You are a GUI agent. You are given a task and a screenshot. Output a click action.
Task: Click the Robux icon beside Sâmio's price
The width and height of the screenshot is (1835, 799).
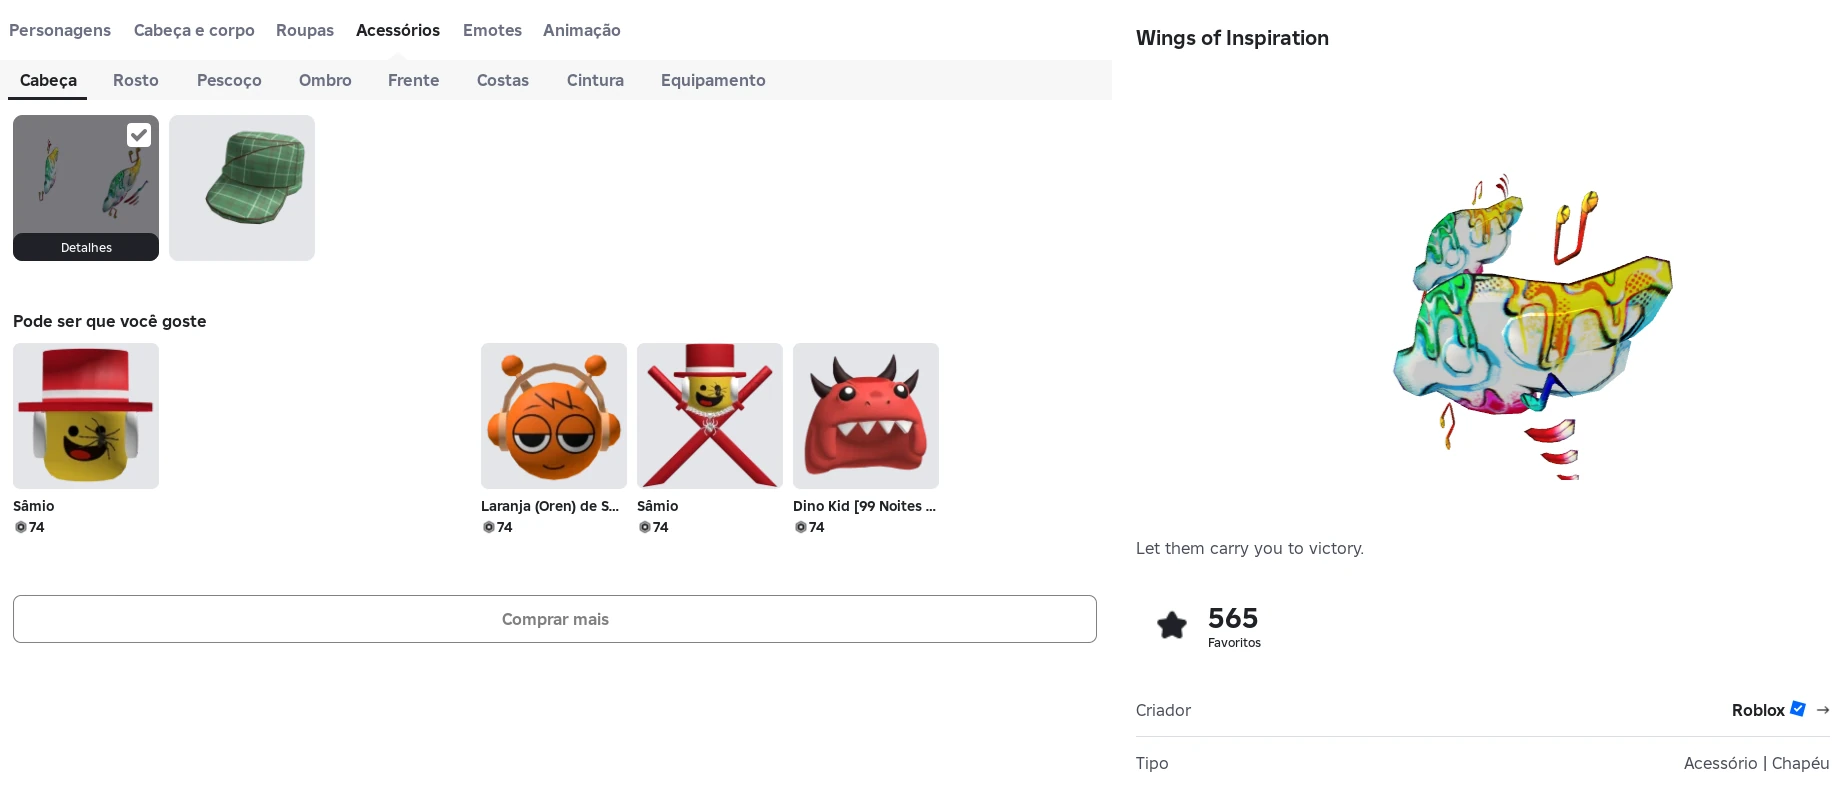coord(21,527)
